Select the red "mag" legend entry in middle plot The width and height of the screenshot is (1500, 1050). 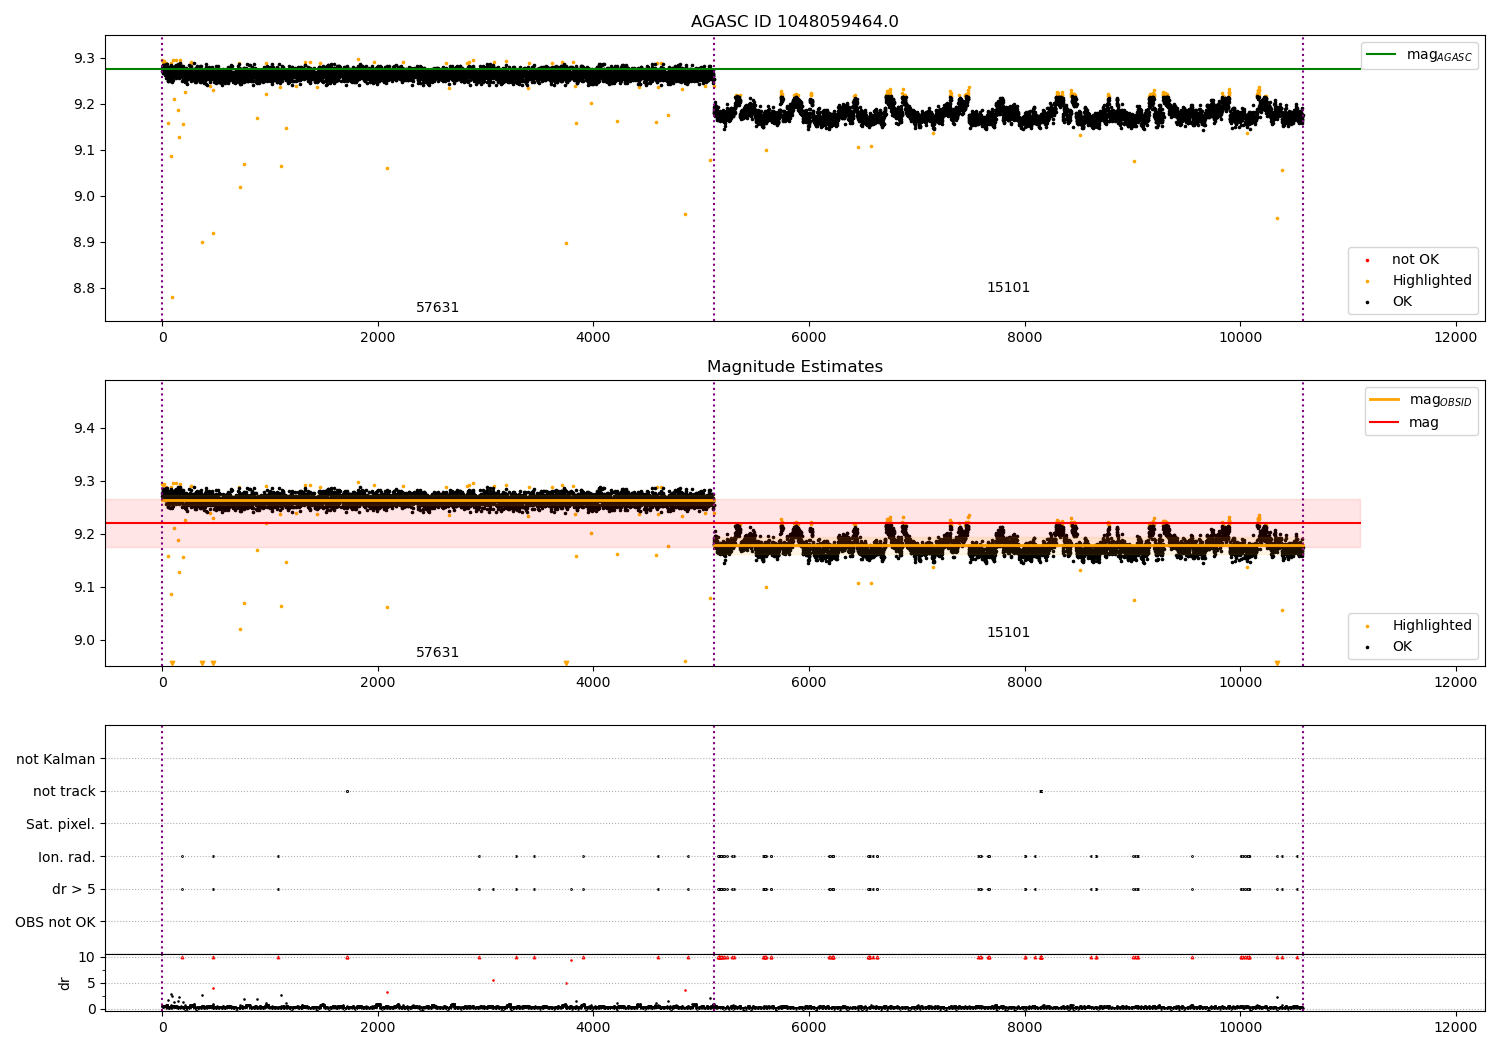point(1404,422)
